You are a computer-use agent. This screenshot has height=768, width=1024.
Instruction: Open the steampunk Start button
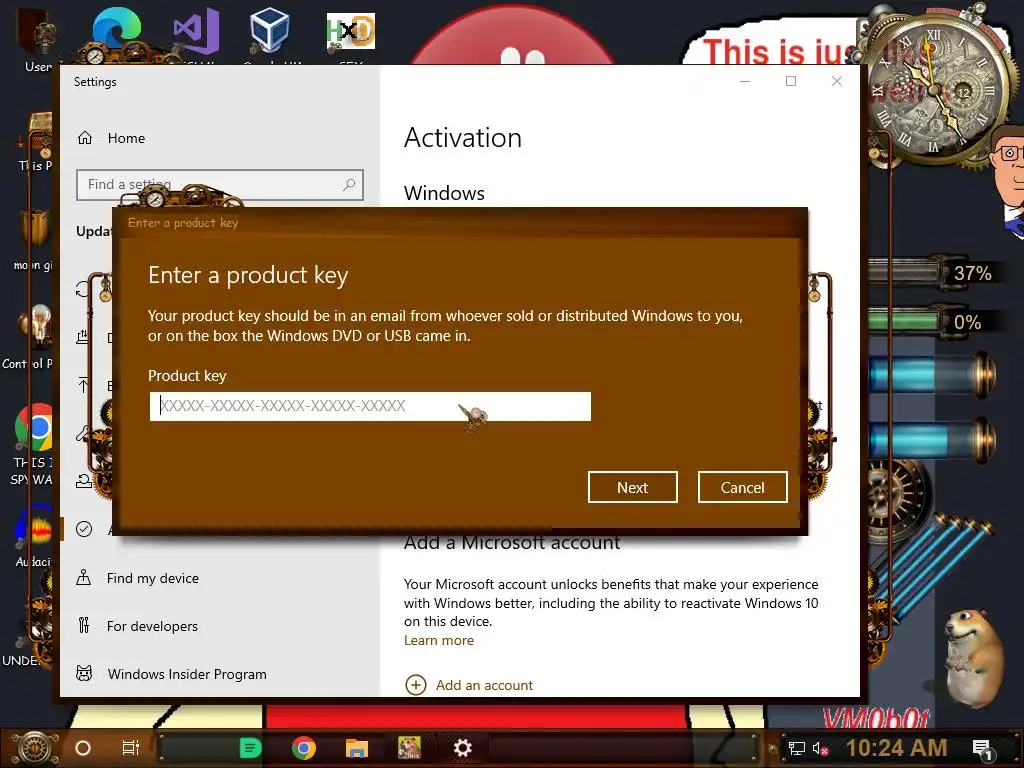coord(34,748)
